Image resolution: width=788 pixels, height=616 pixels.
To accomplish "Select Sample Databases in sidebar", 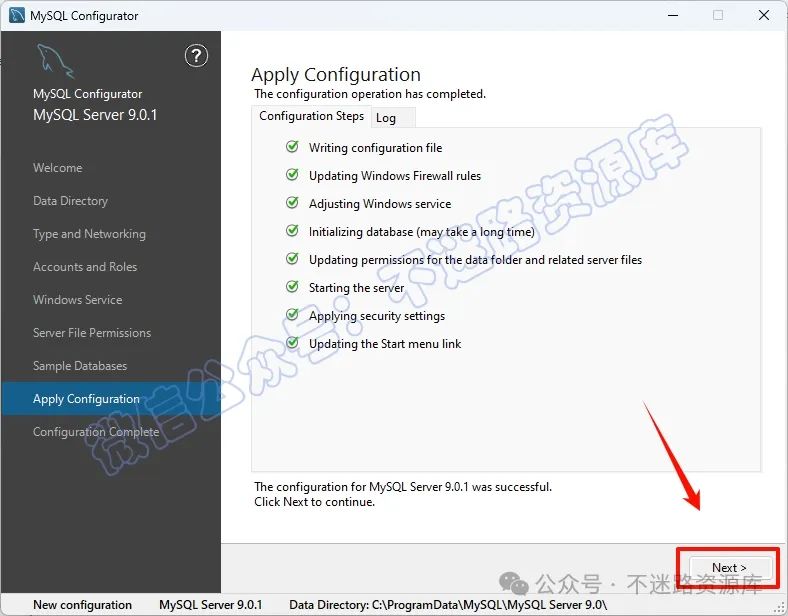I will pyautogui.click(x=80, y=366).
